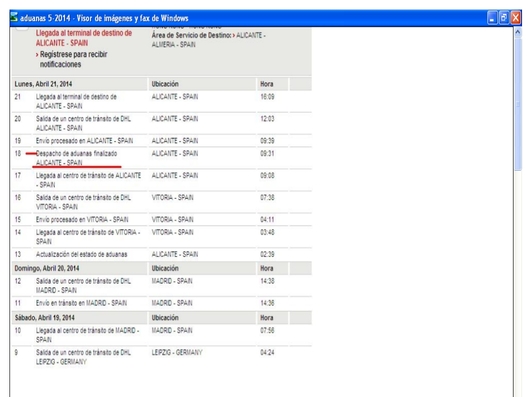Click the time value 09:39
The image size is (529, 397).
coord(267,141)
